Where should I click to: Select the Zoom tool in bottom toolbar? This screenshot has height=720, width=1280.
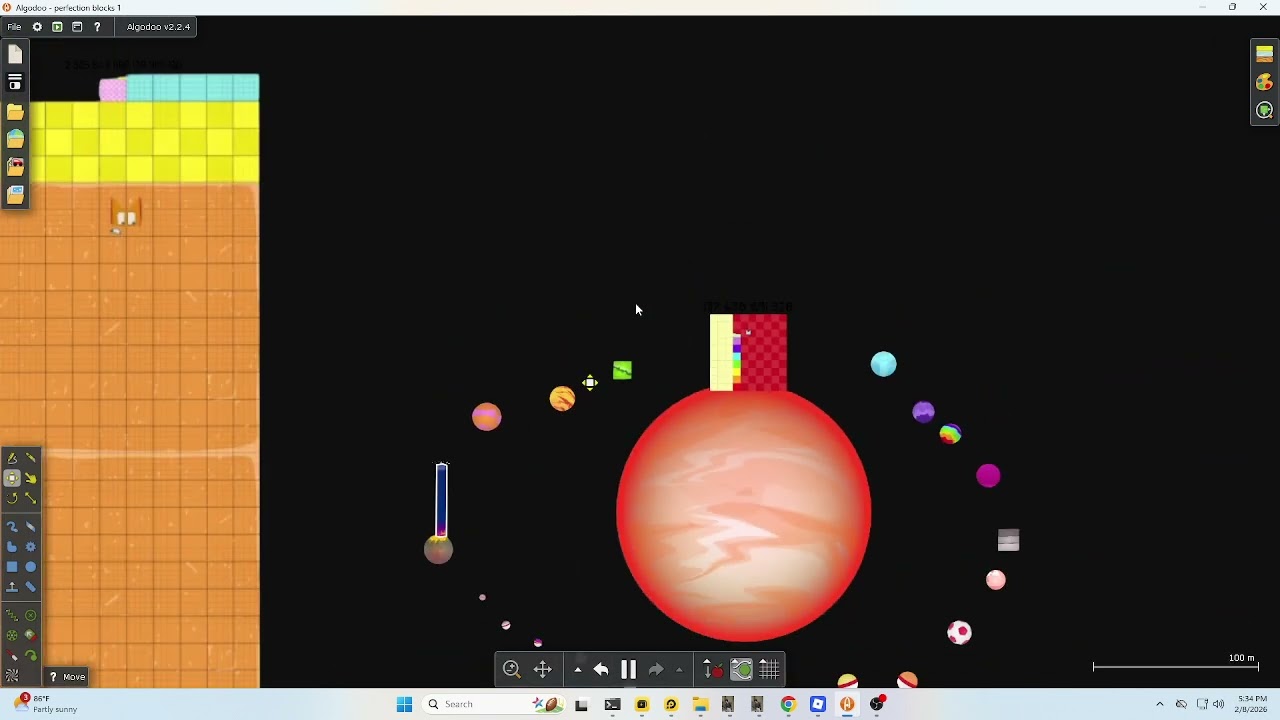512,670
